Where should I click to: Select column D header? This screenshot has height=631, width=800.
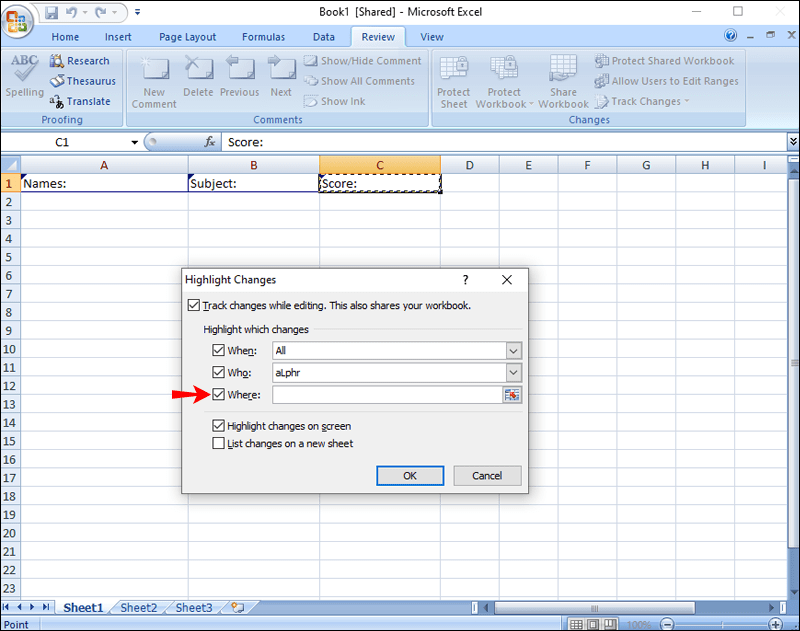(x=469, y=165)
